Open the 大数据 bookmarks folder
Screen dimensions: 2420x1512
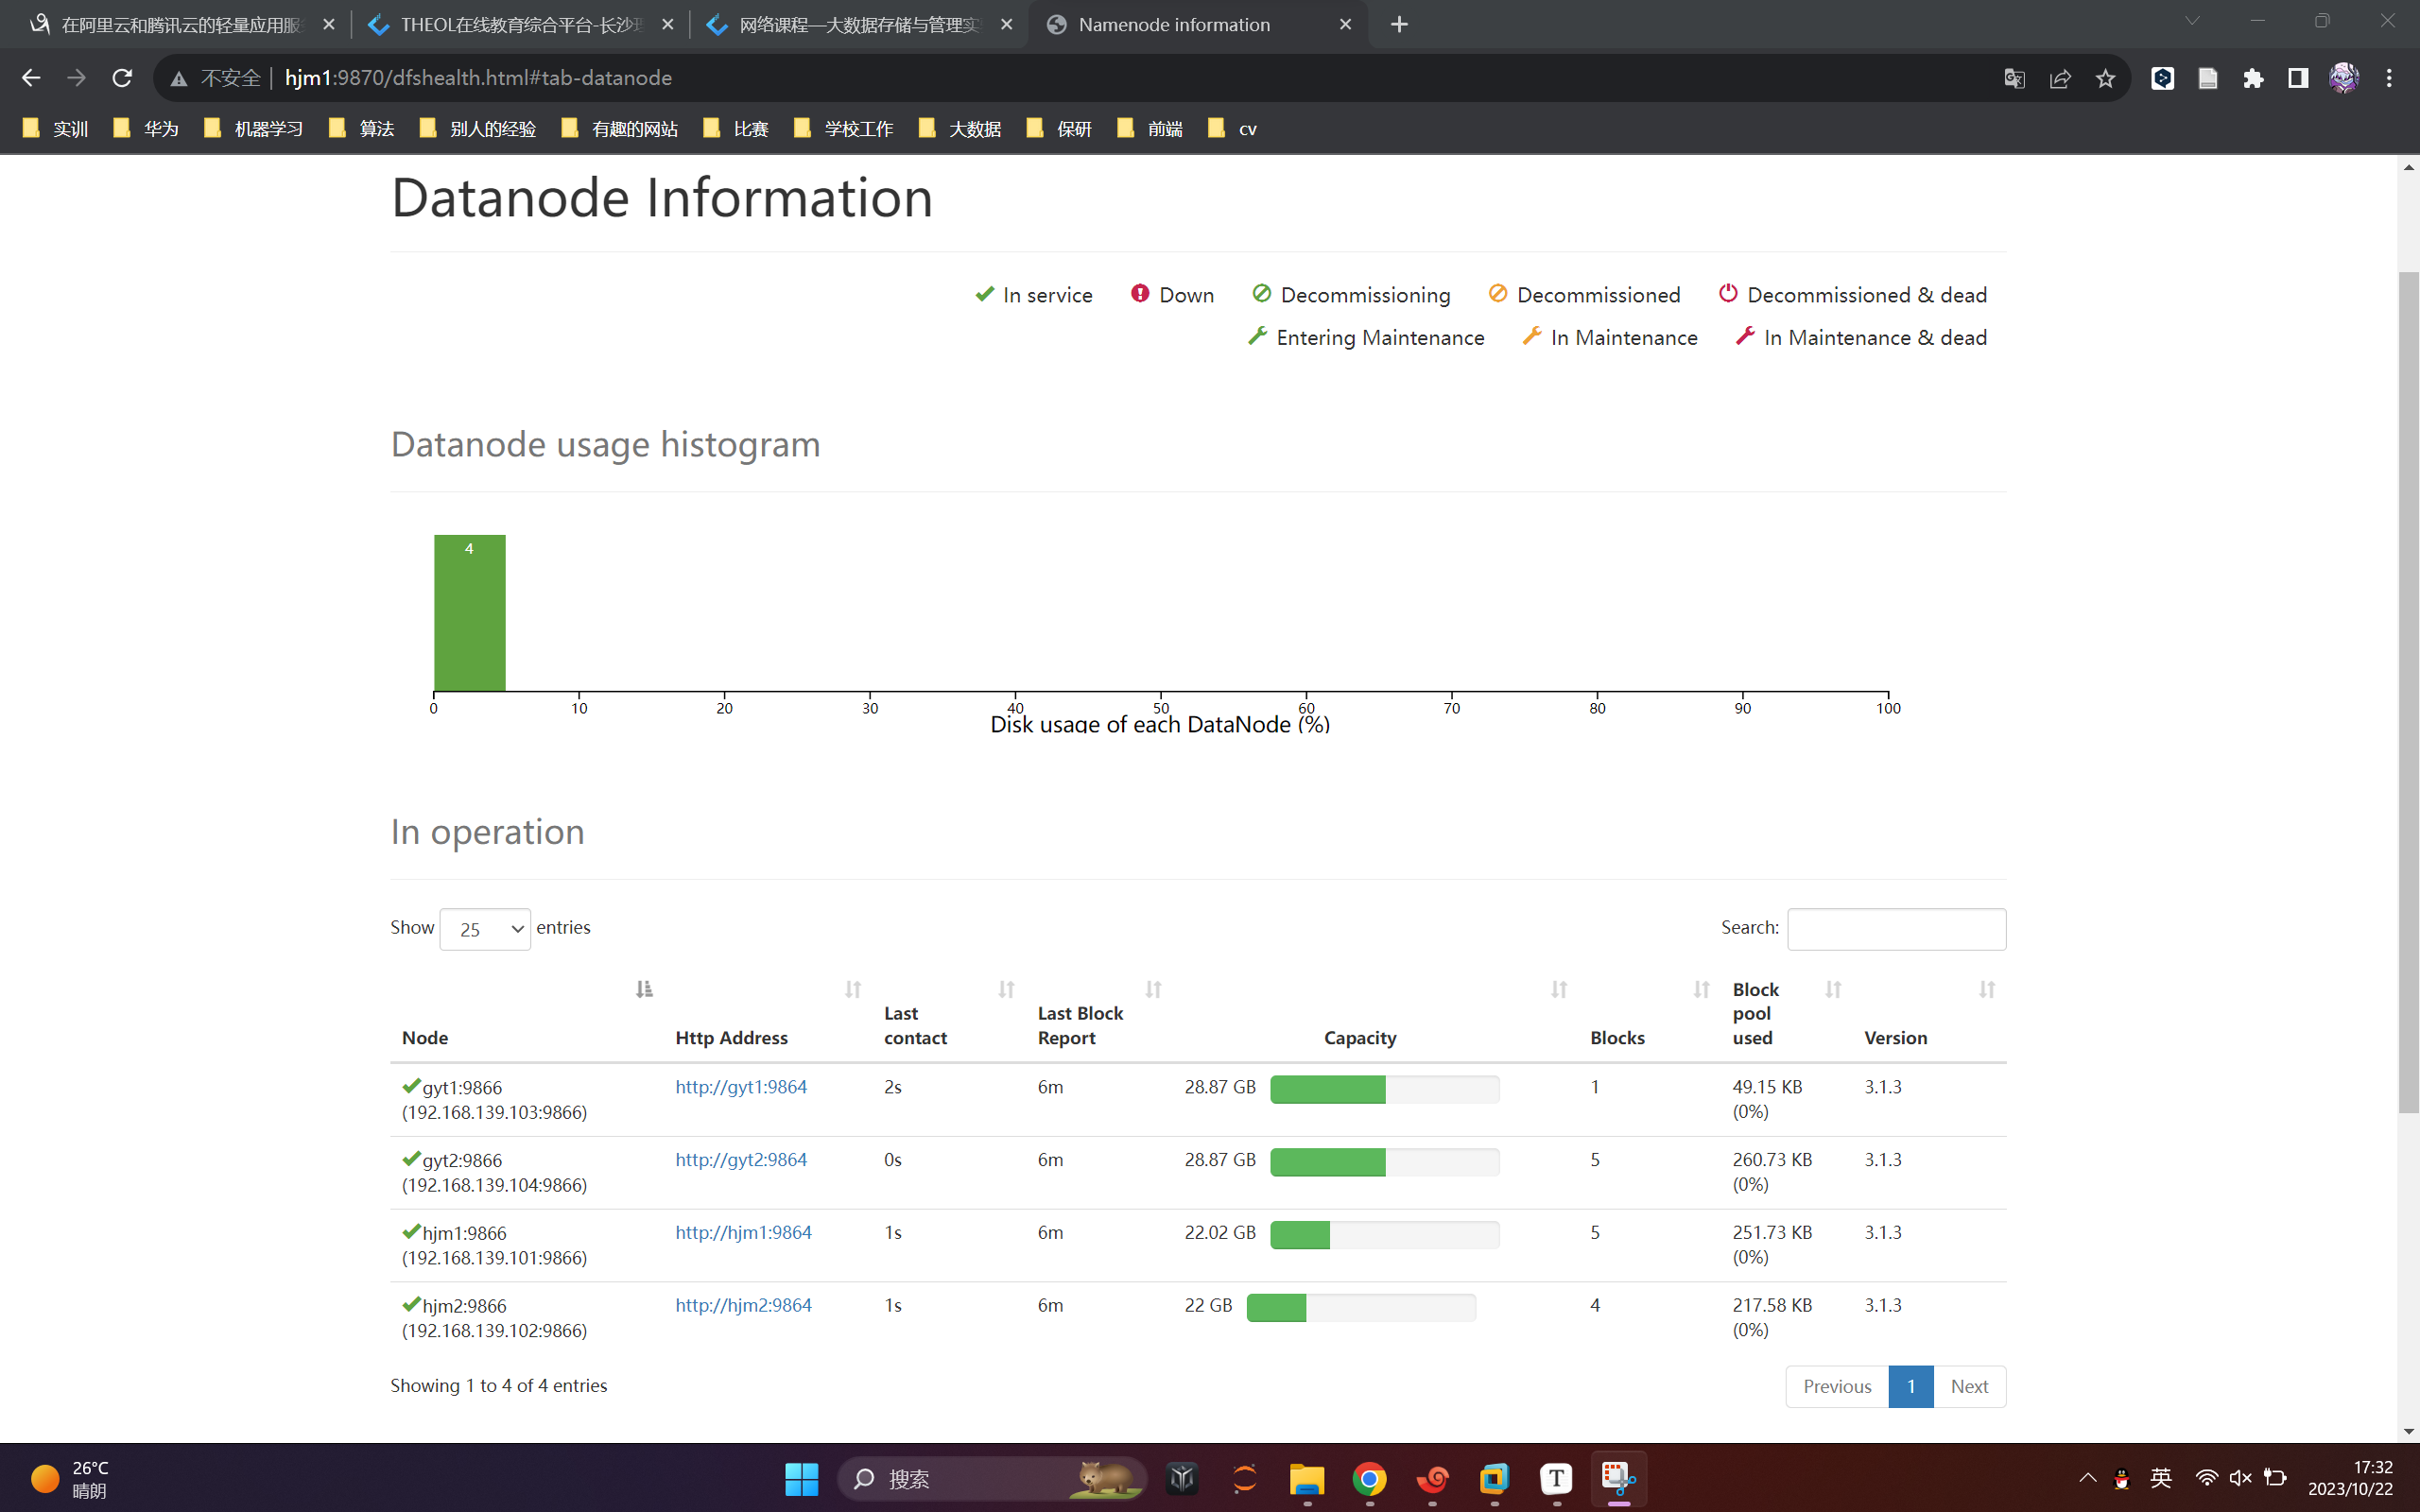tap(960, 128)
